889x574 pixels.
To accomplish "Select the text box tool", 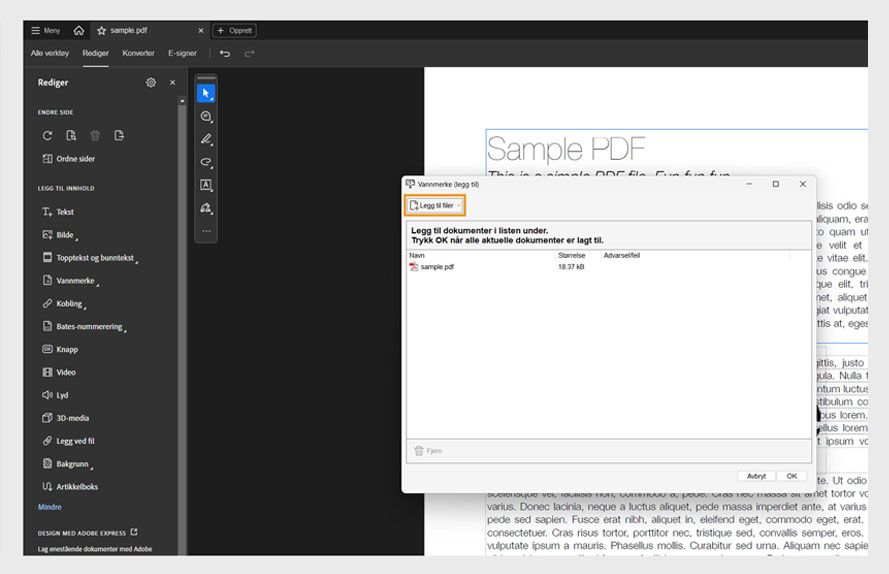I will point(206,185).
